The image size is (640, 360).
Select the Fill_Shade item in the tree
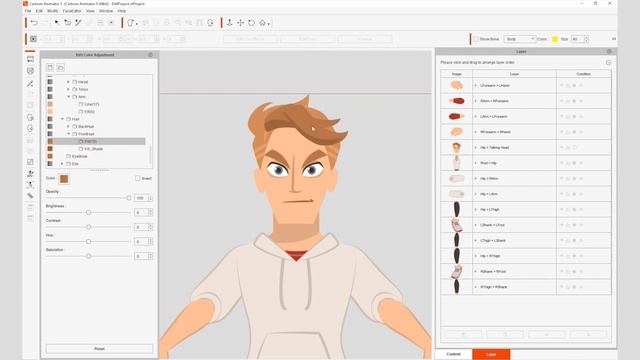pos(93,149)
